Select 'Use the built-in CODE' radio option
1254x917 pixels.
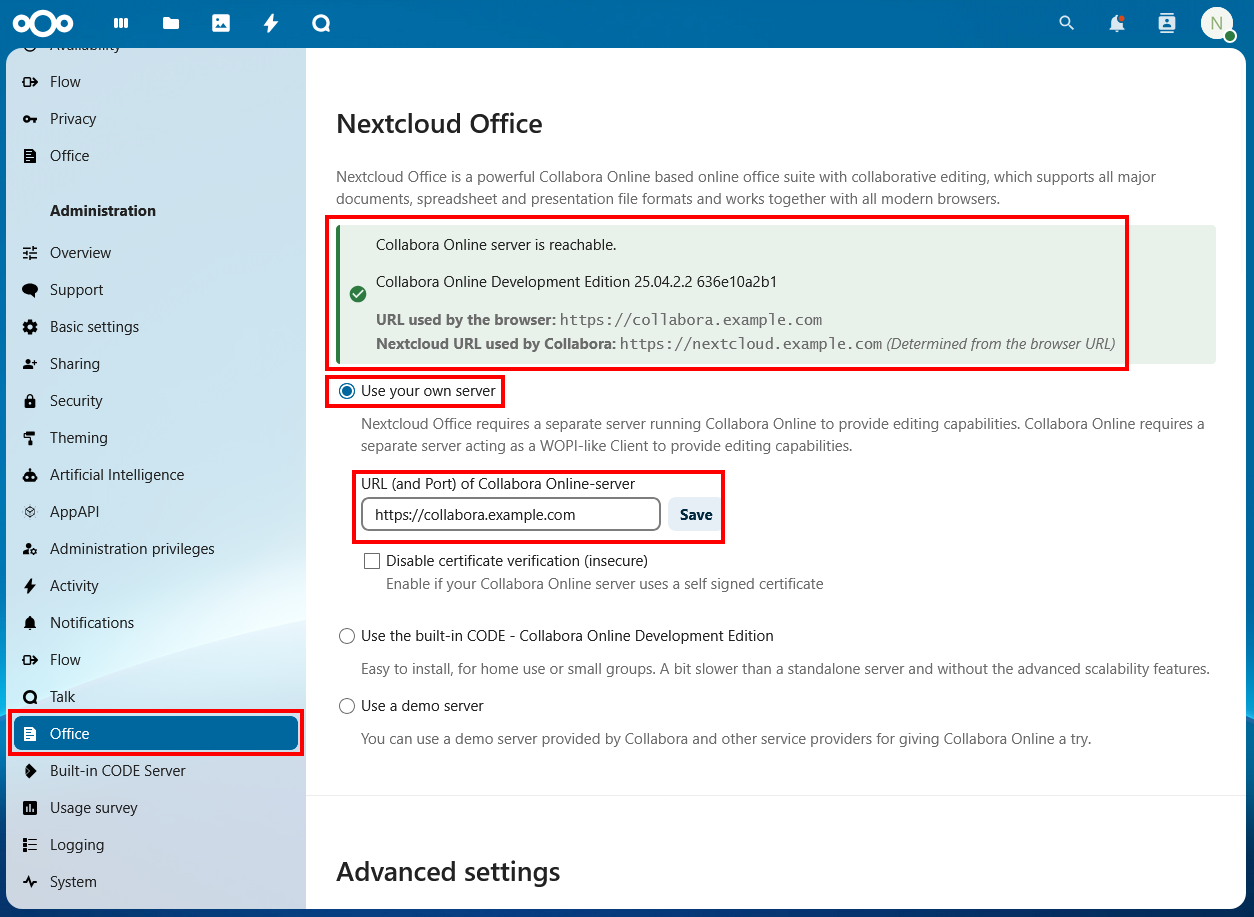tap(347, 636)
